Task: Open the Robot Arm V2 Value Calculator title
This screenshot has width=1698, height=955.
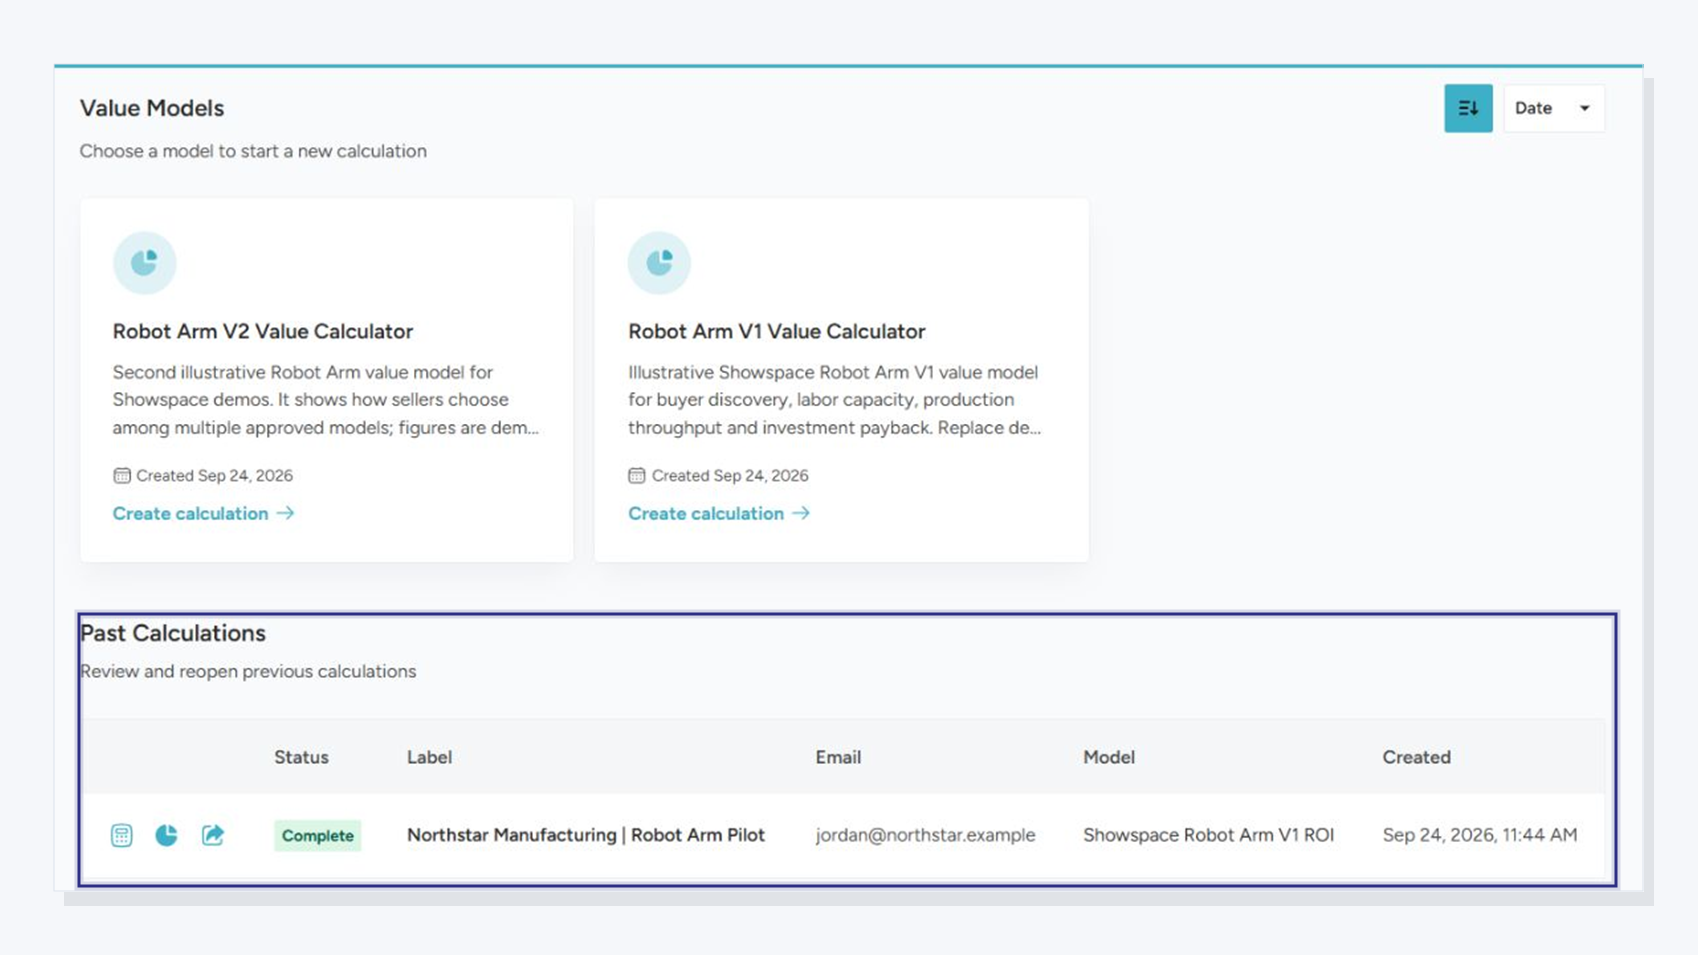Action: click(263, 331)
